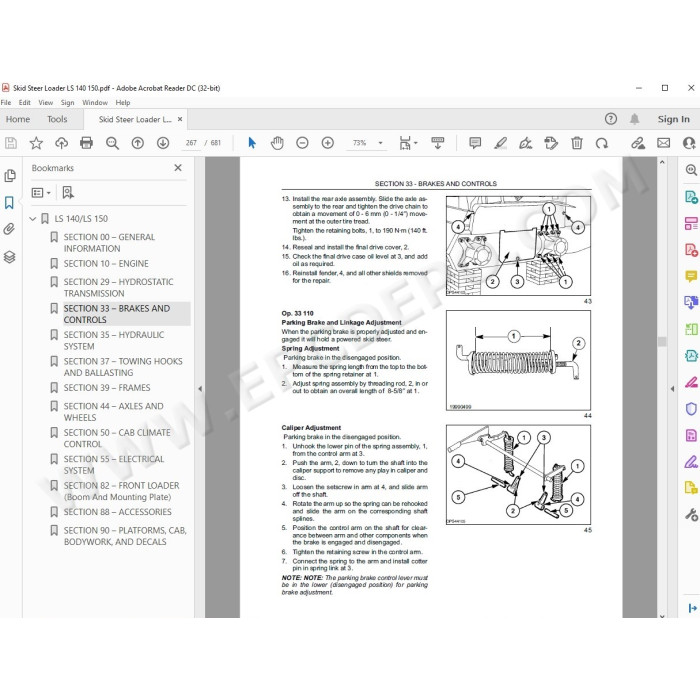700x700 pixels.
Task: Collapse the LS 140/LS 150 bookmark tree
Action: (x=33, y=219)
